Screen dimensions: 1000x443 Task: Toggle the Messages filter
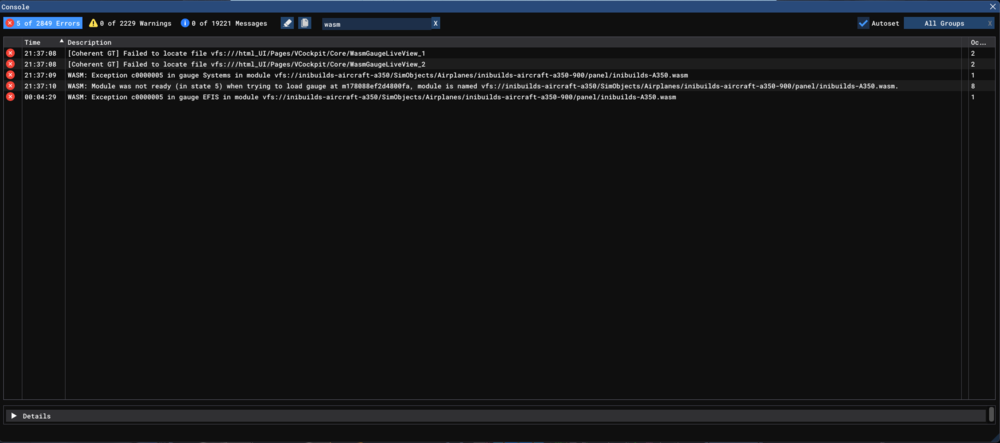[x=224, y=23]
